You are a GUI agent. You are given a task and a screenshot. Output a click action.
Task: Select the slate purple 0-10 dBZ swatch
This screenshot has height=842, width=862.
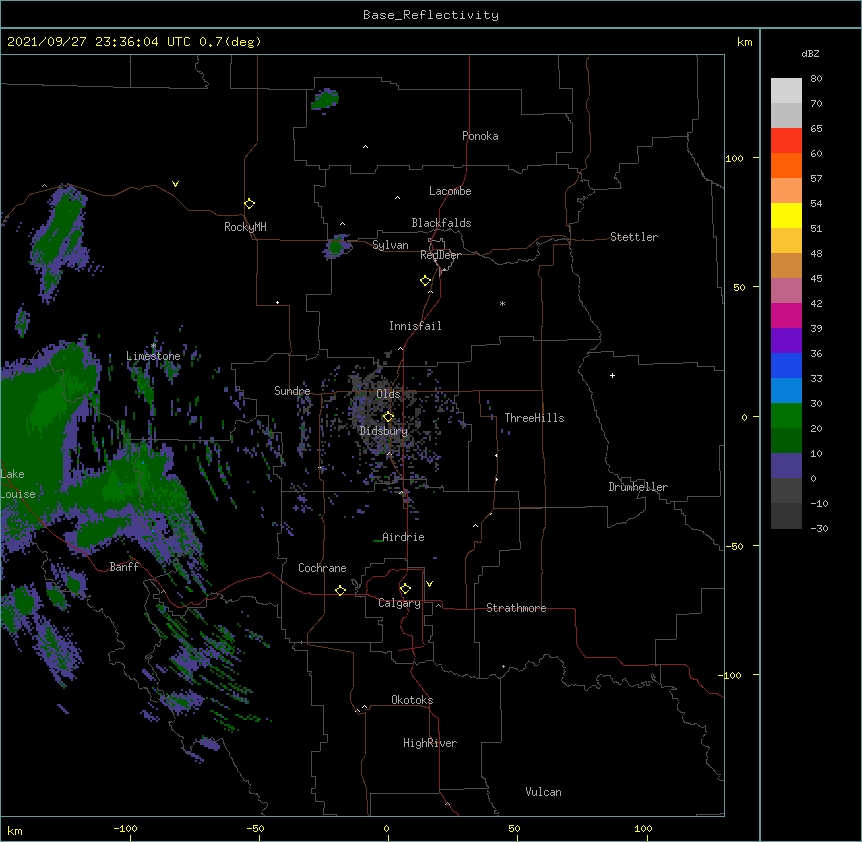786,466
